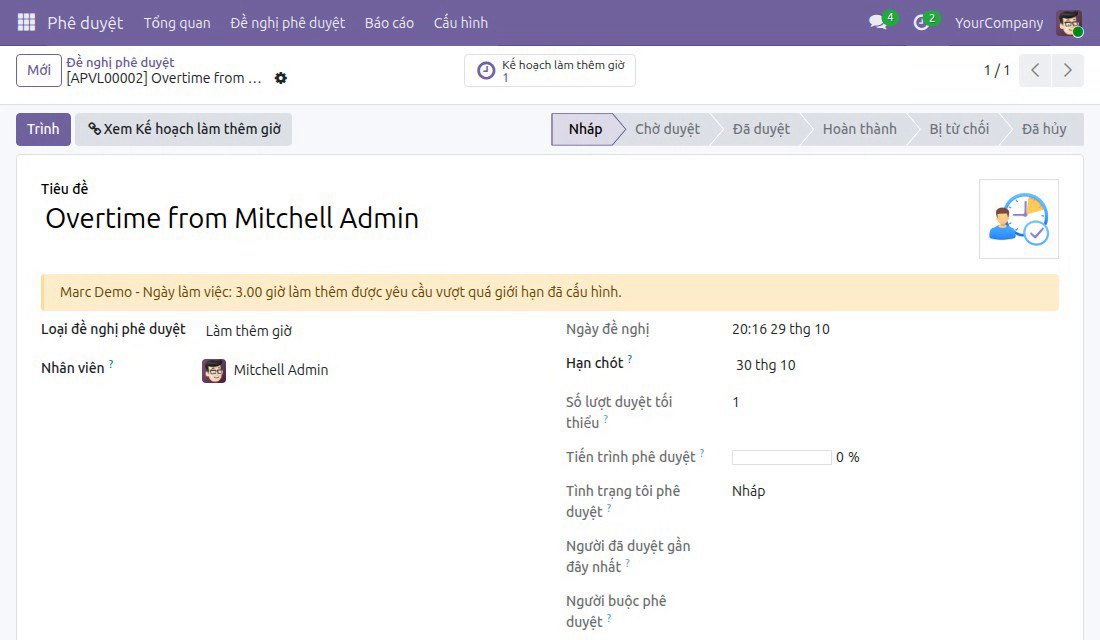Click the Trình submit button
Screen dimensions: 1100x640
pos(43,129)
